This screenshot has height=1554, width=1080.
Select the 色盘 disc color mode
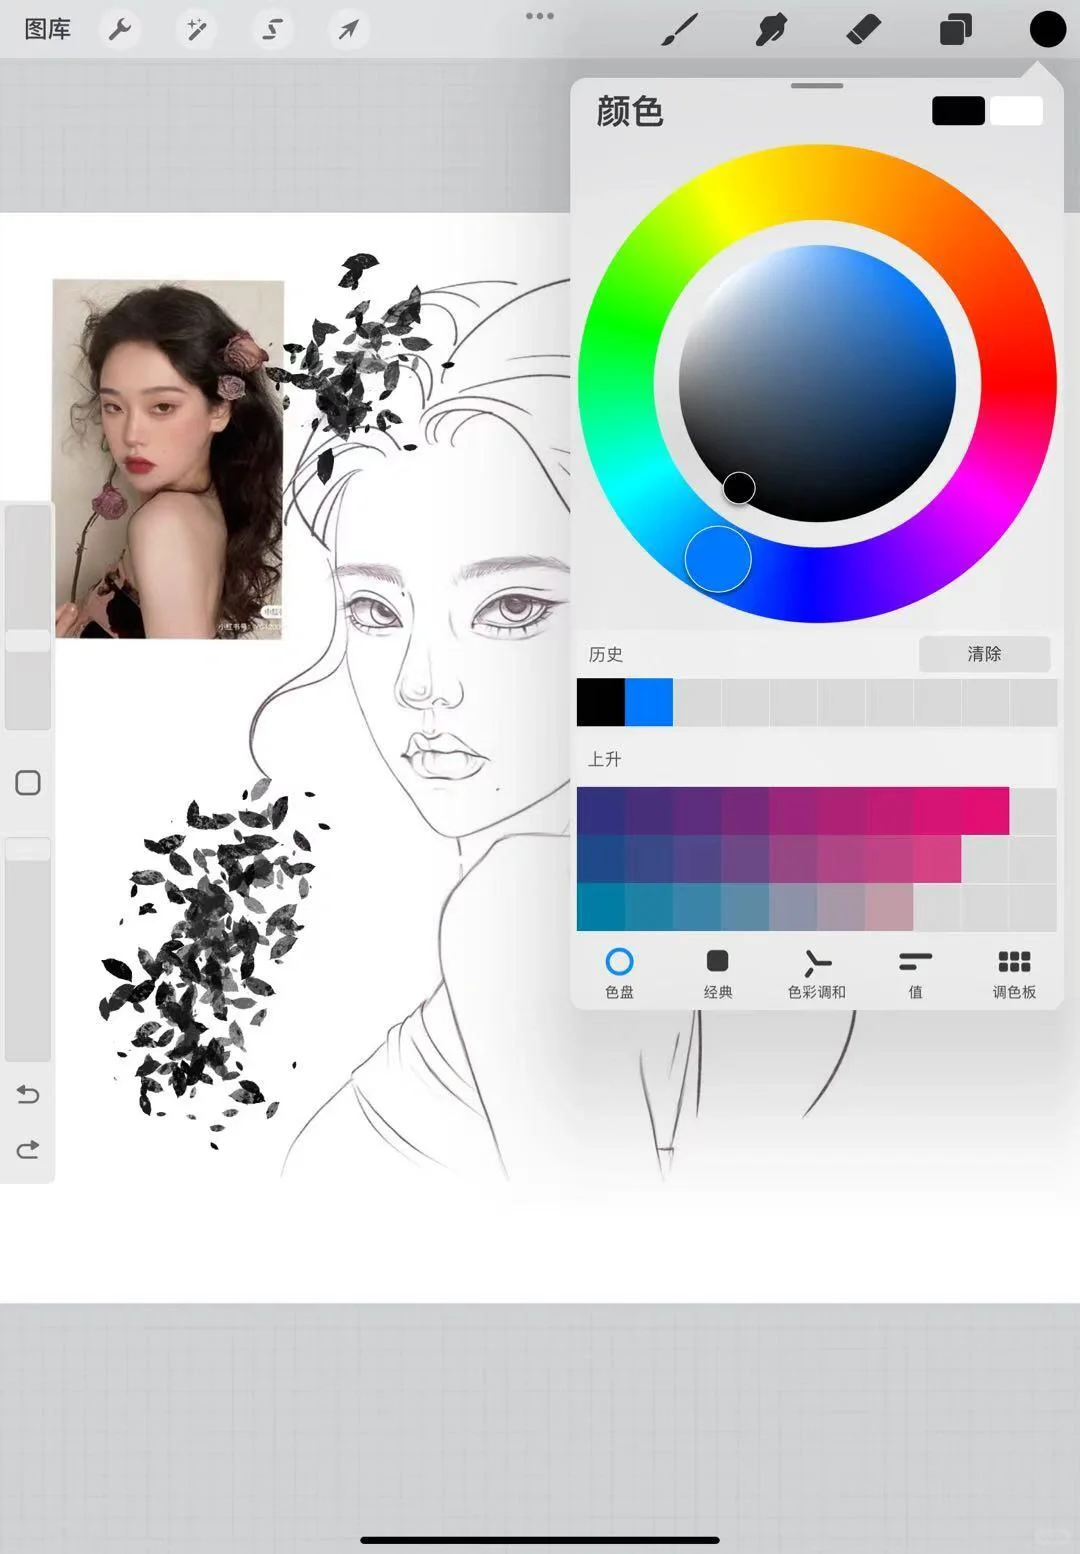pyautogui.click(x=620, y=973)
